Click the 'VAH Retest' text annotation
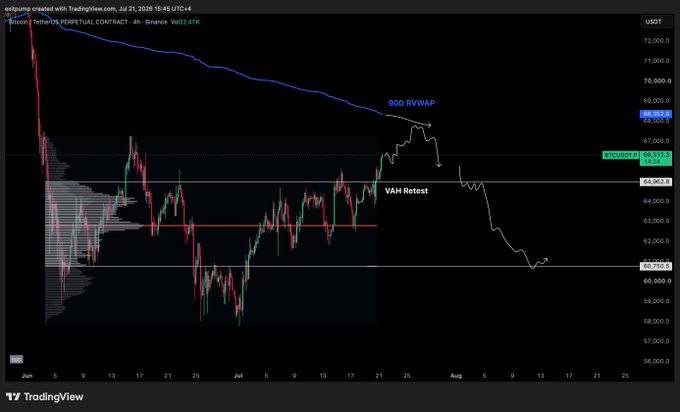The width and height of the screenshot is (680, 412). click(x=406, y=190)
